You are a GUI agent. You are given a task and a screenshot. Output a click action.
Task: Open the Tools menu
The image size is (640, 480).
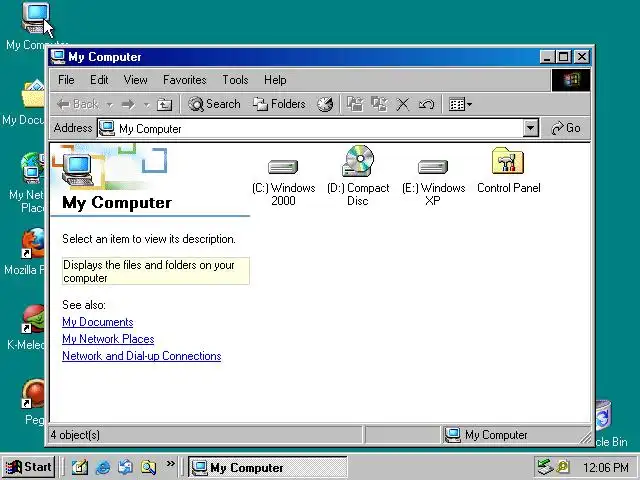point(235,80)
